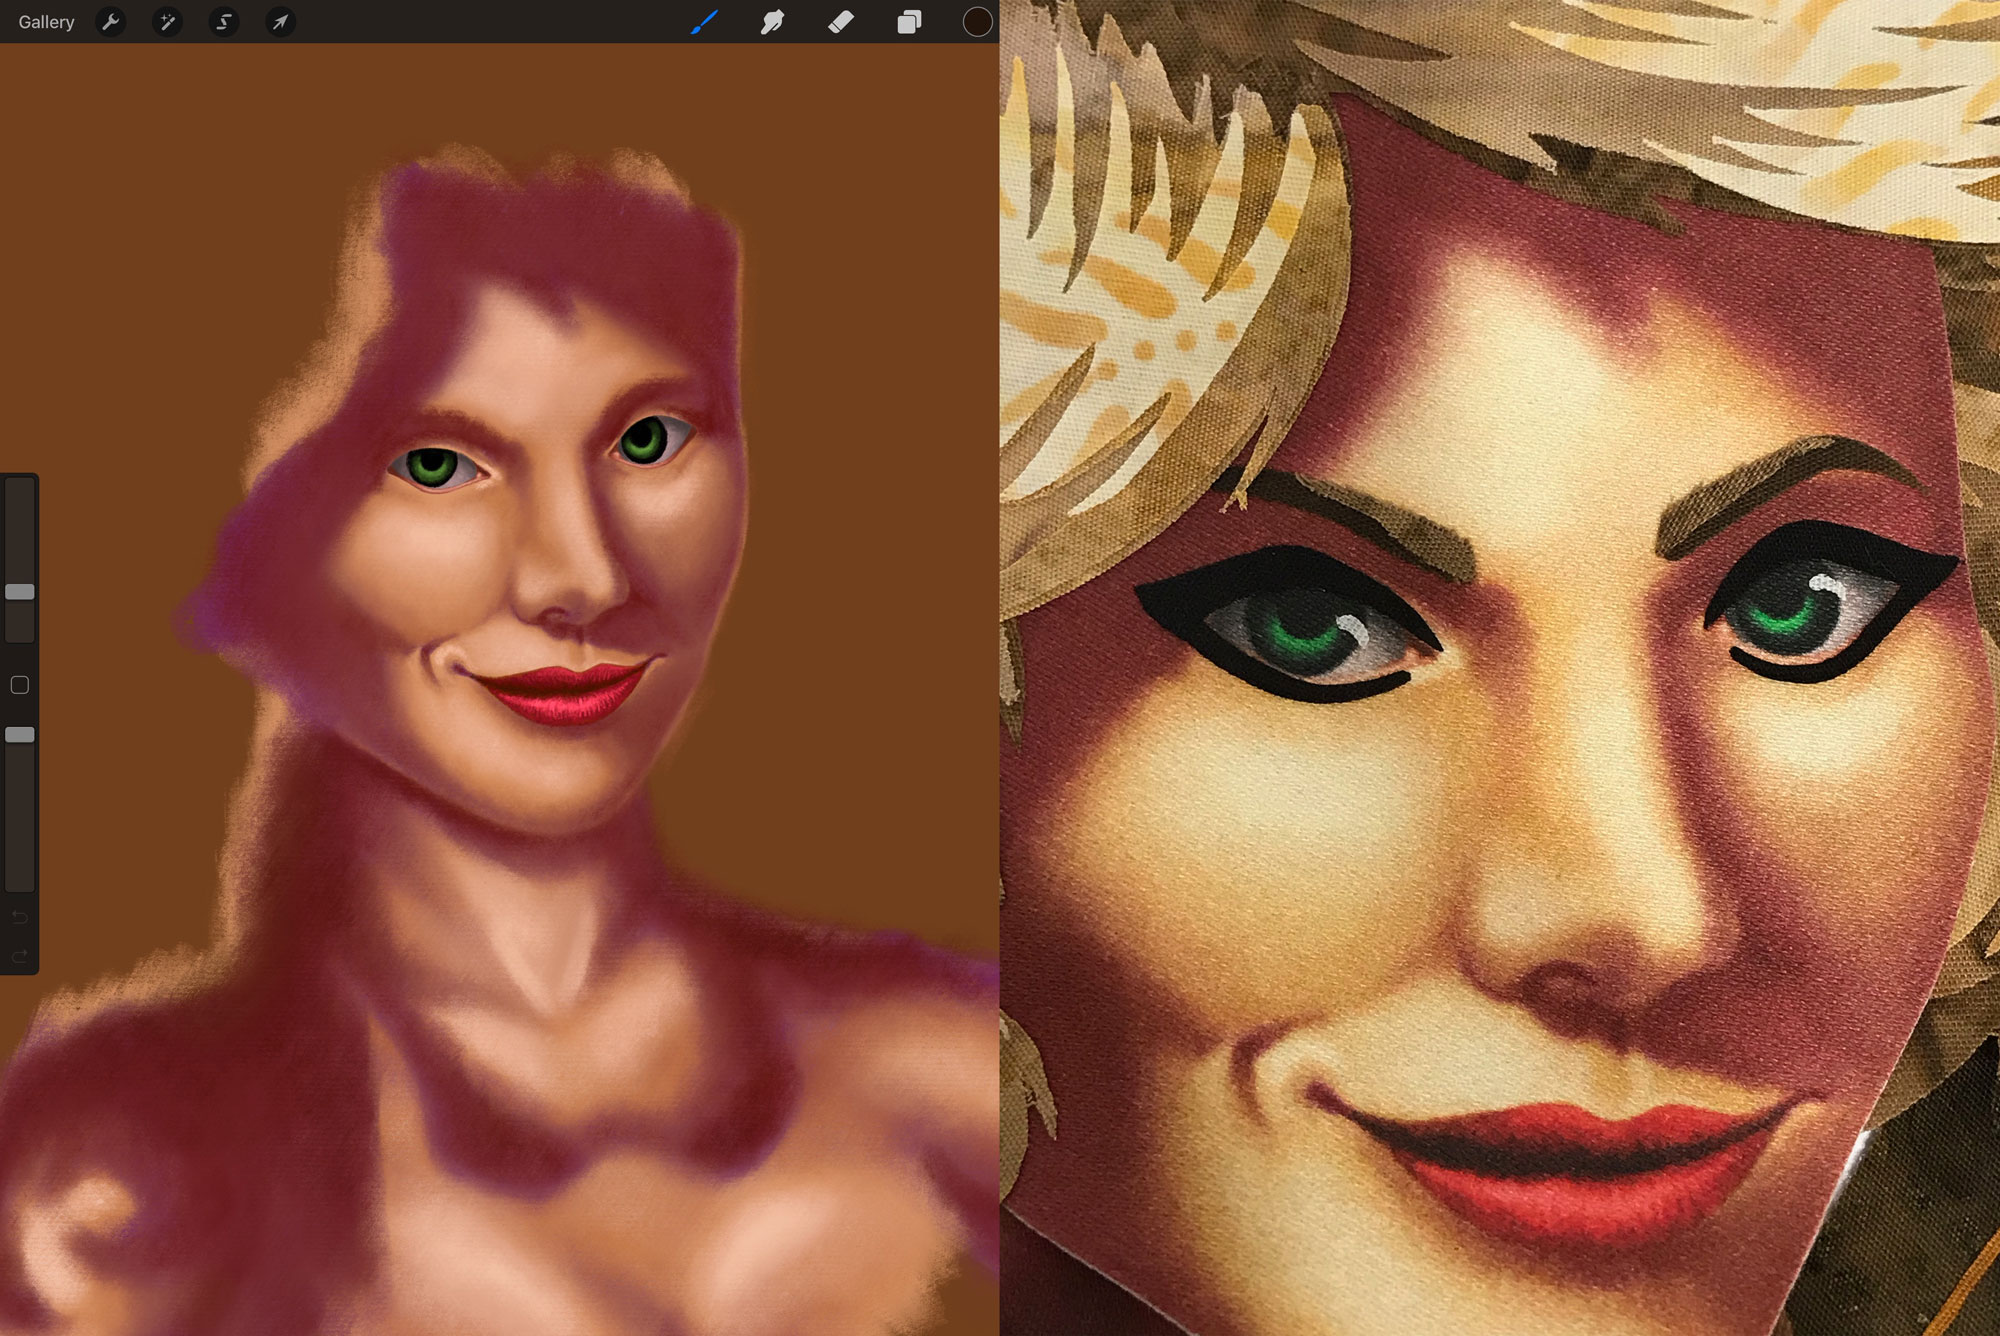Open the active color swatch

(977, 22)
